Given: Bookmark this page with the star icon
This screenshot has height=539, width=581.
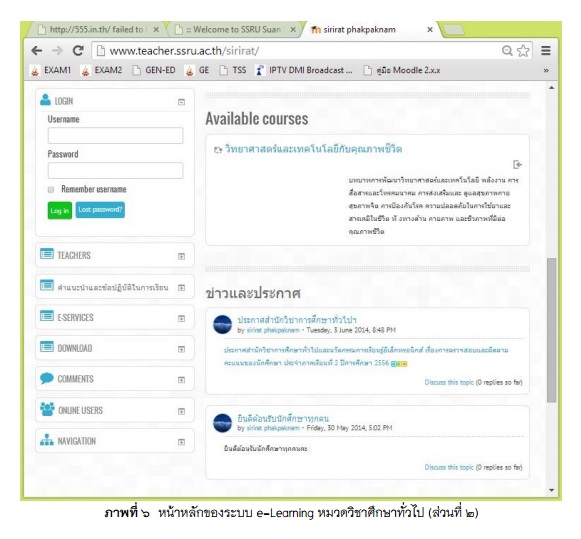Looking at the screenshot, I should point(523,51).
